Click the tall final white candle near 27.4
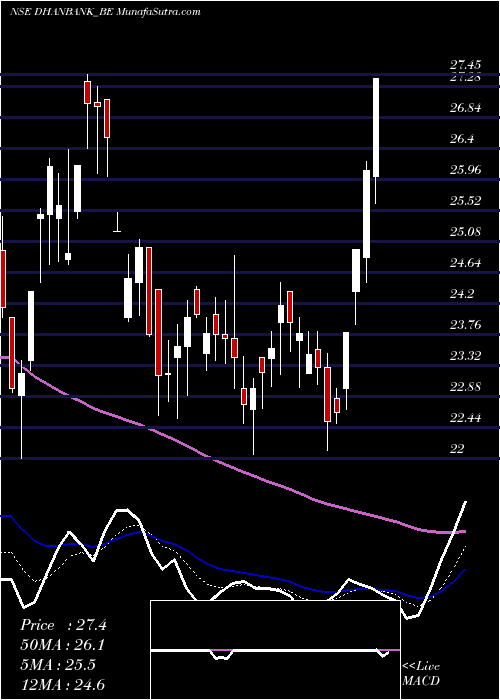500x700 pixels. (x=376, y=127)
